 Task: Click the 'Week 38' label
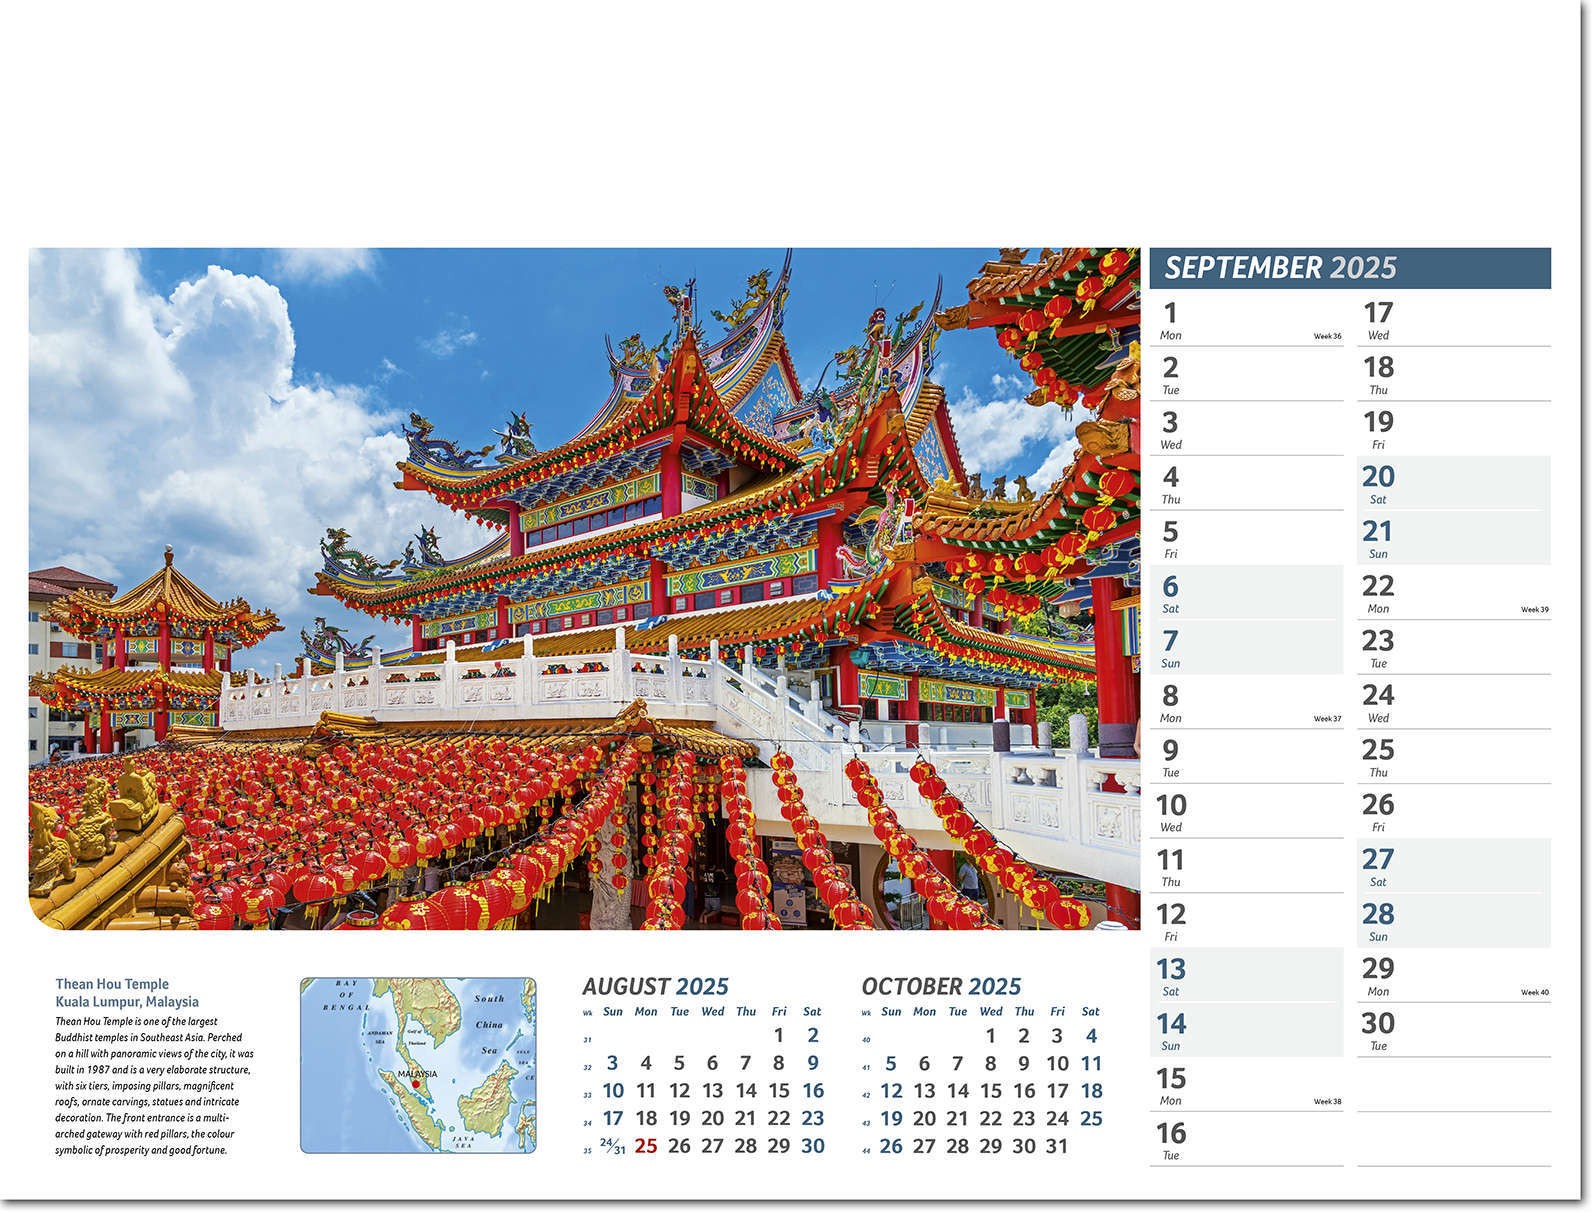[x=1327, y=1102]
